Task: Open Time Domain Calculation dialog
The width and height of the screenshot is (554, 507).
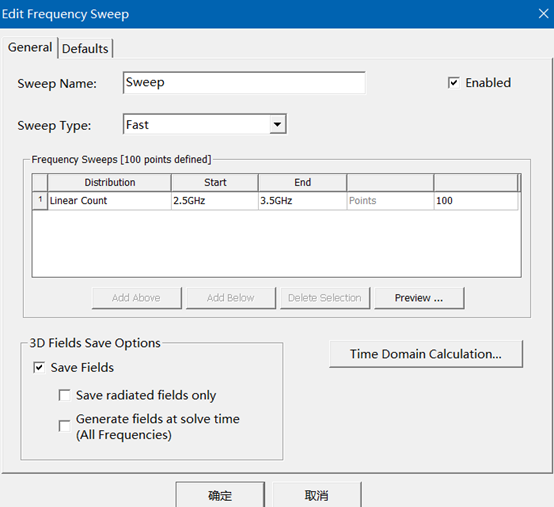Action: 426,354
